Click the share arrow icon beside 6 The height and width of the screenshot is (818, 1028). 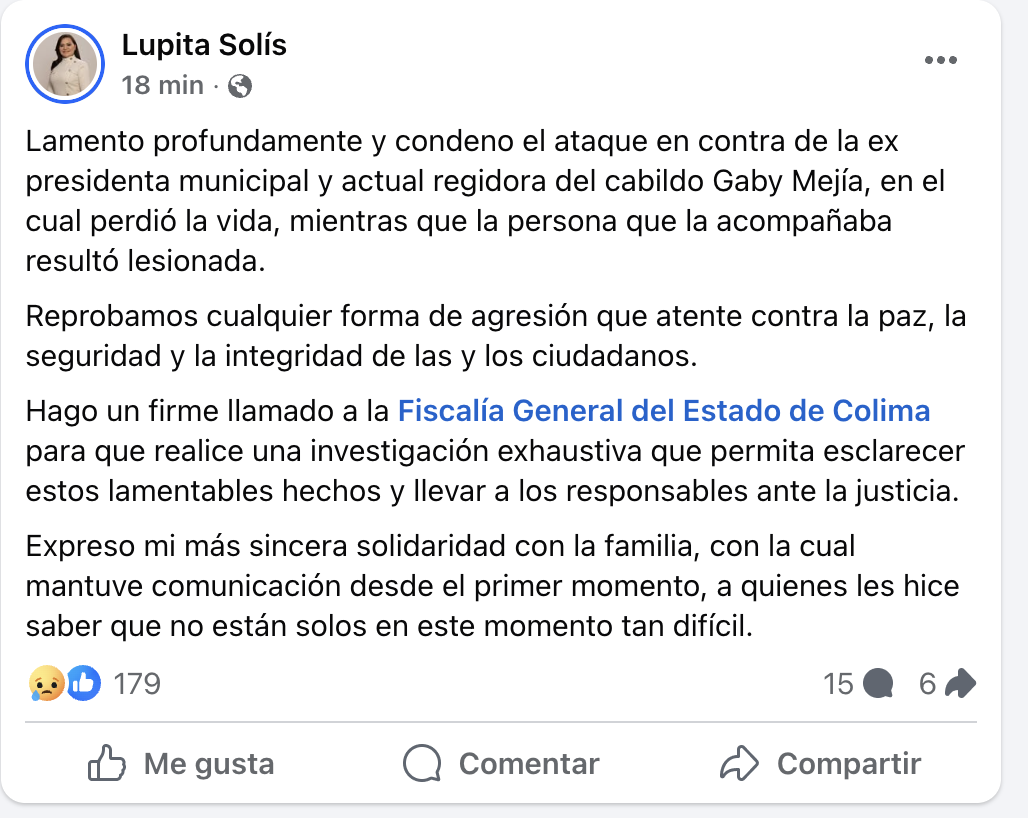coord(960,684)
